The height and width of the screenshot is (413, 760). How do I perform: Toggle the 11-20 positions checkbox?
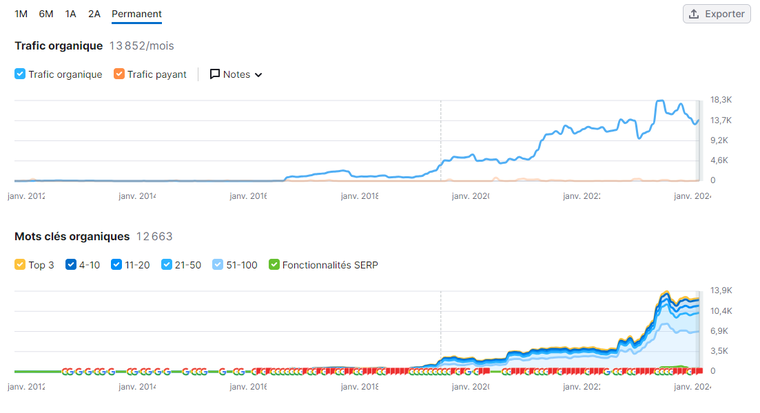[x=117, y=265]
